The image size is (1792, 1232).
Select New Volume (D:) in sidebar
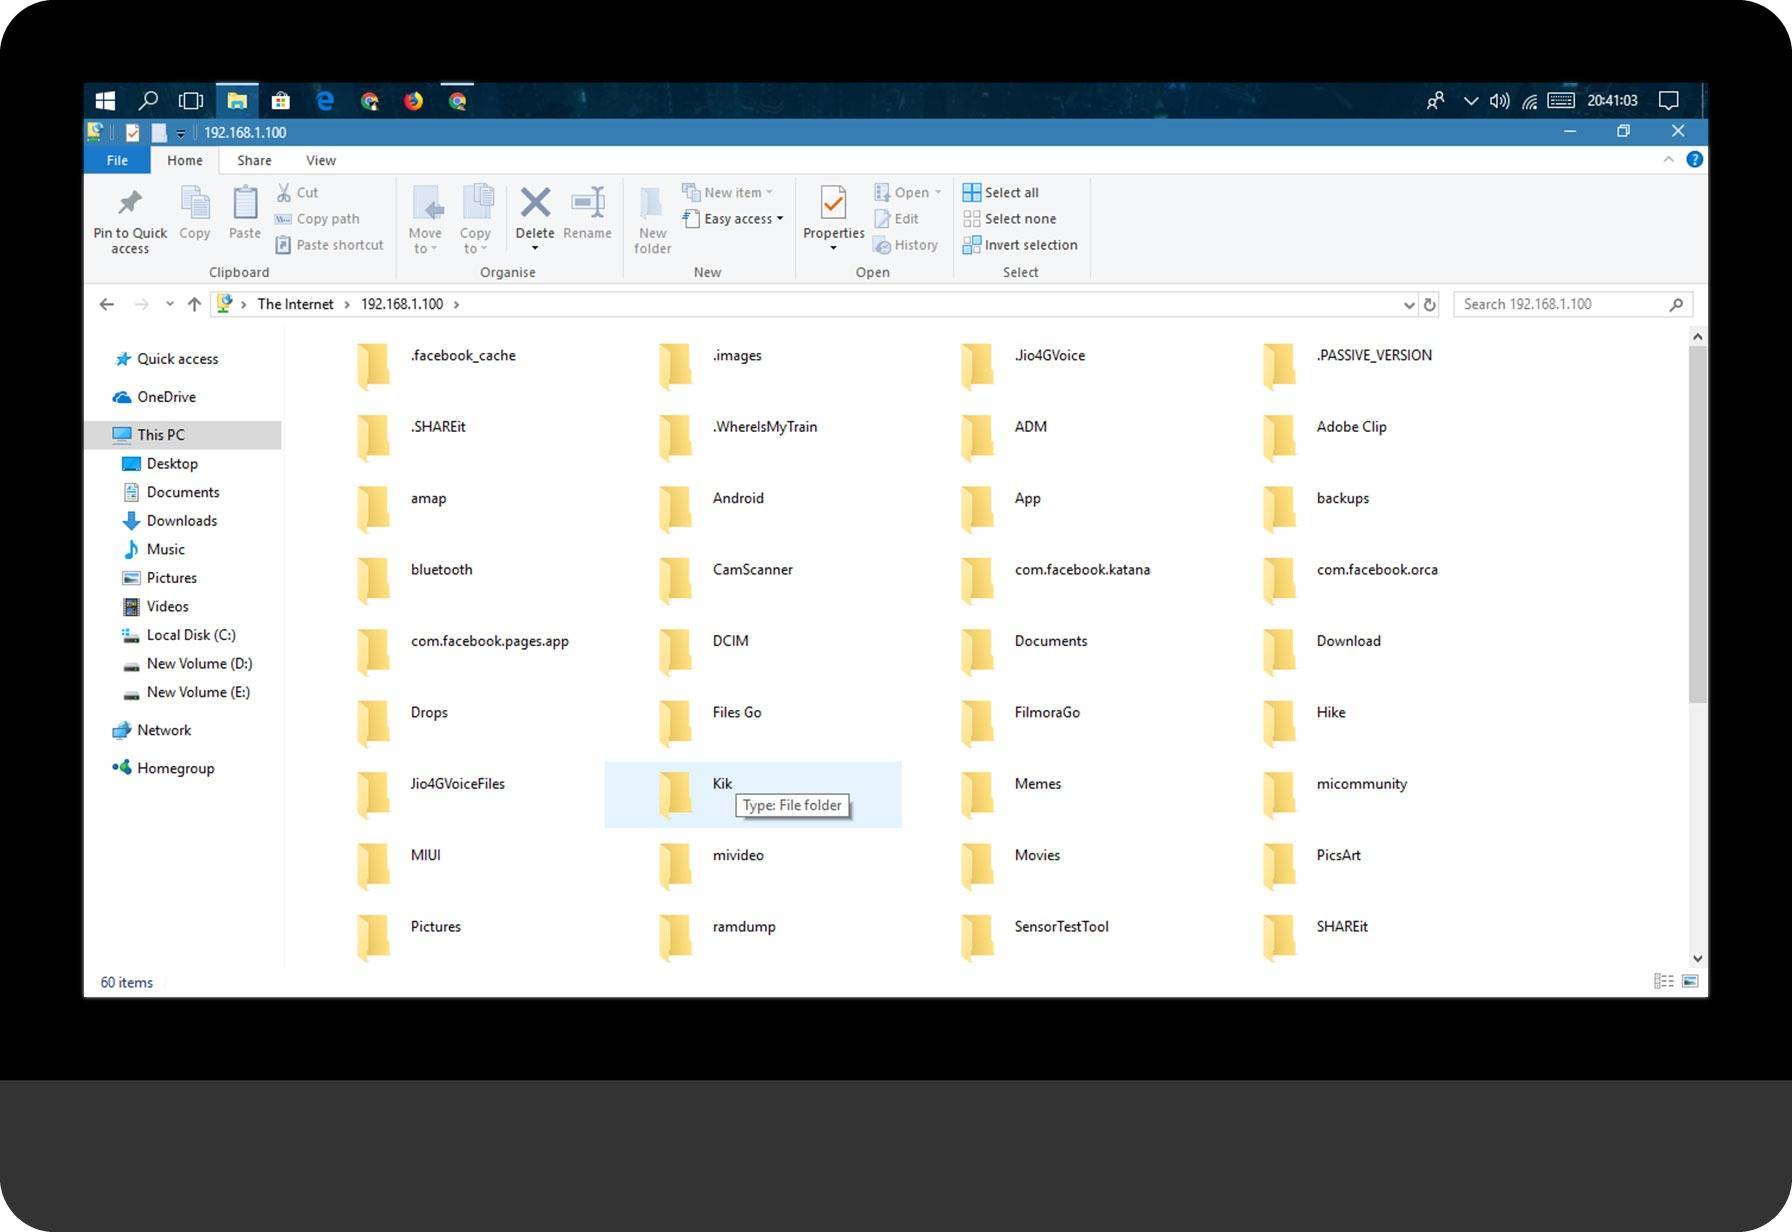[x=199, y=664]
